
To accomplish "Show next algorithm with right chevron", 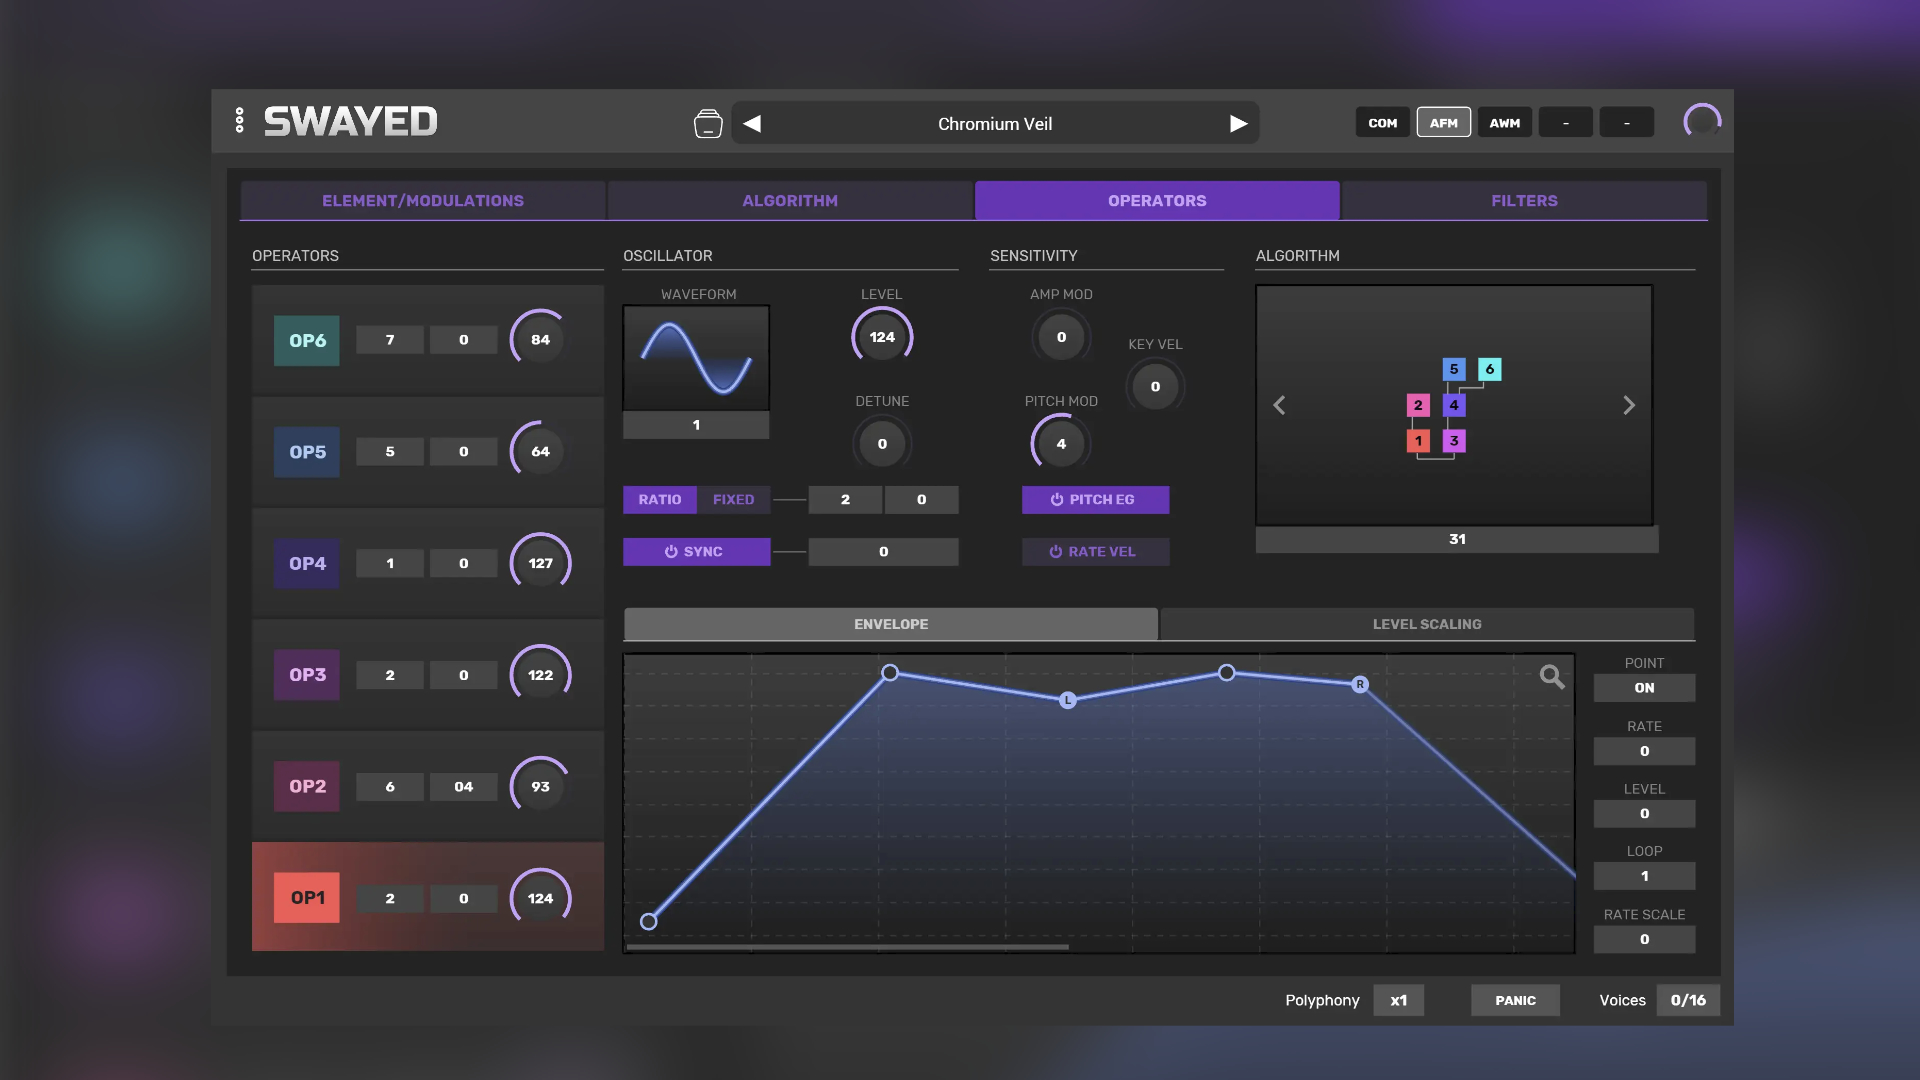I will point(1629,405).
